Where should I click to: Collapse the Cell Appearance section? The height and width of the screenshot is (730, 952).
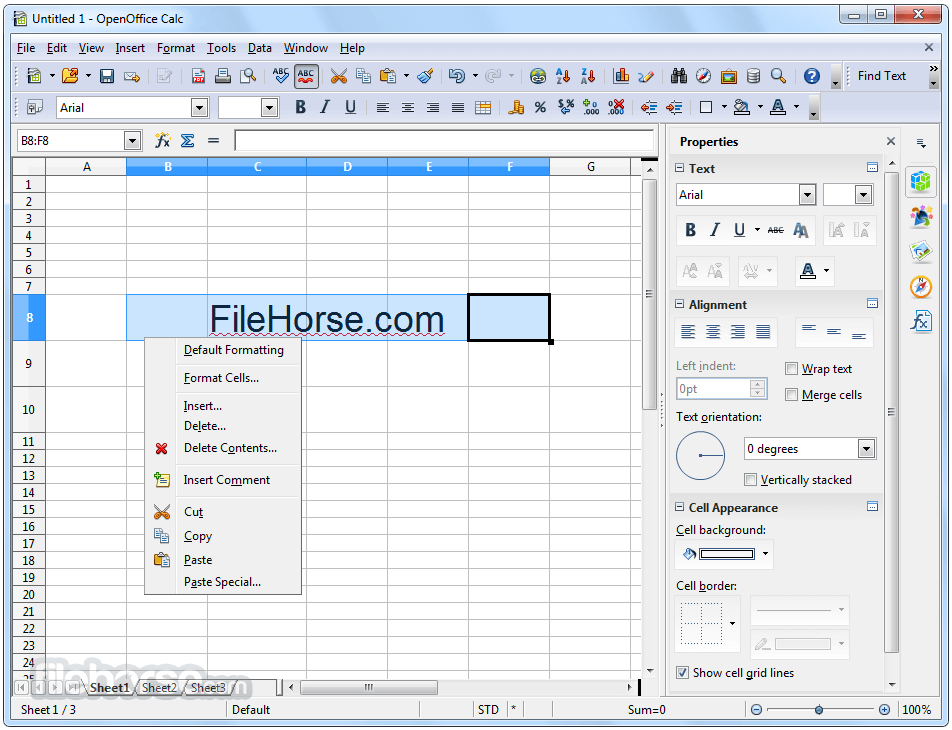click(x=679, y=507)
